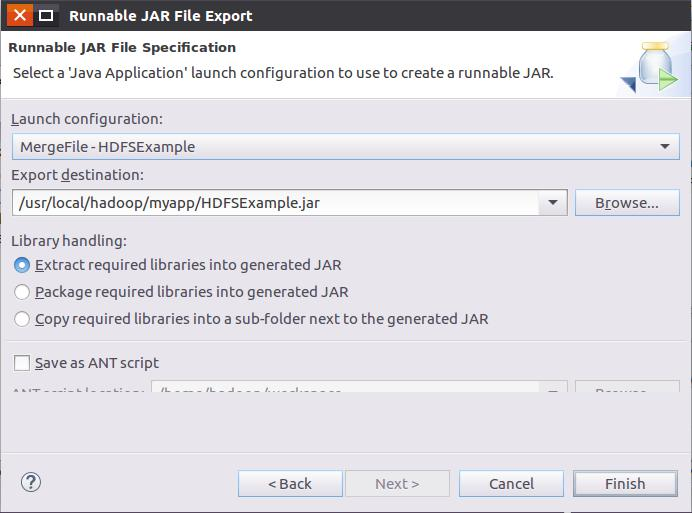Screen dimensions: 692x513
Task: Expand the Export destination history arrow
Action: point(553,203)
